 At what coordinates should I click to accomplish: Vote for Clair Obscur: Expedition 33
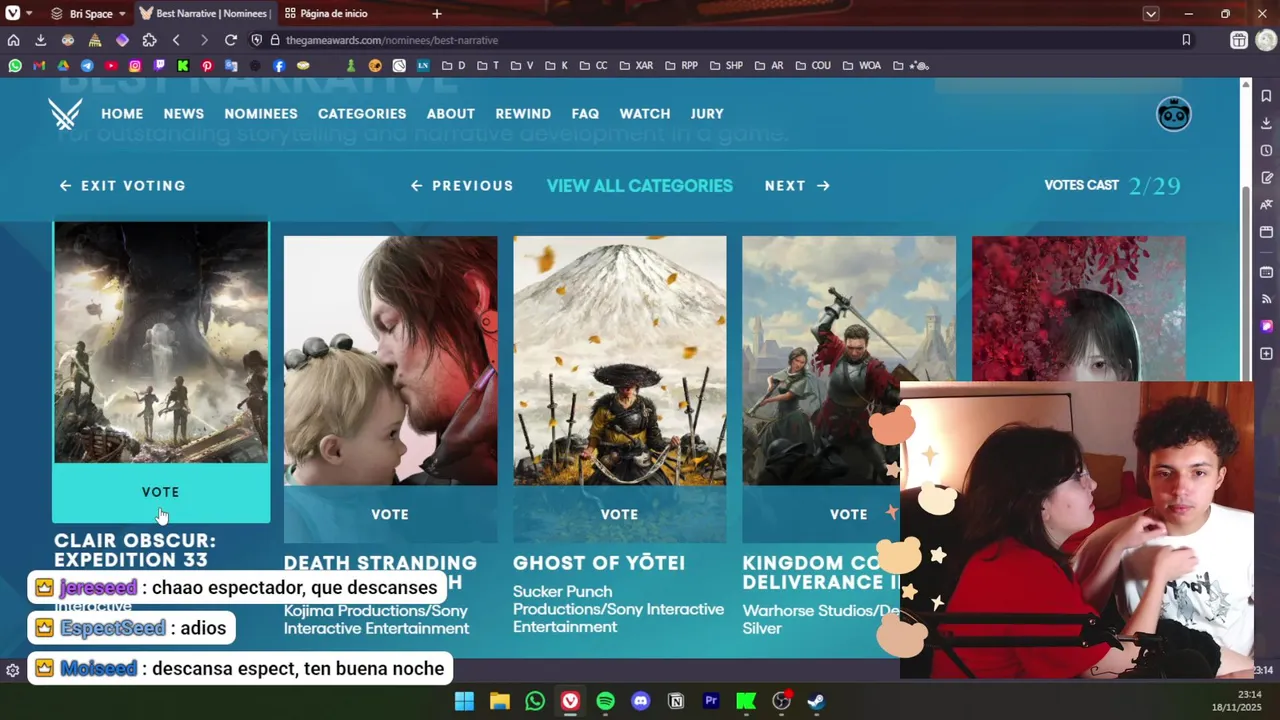pyautogui.click(x=161, y=492)
